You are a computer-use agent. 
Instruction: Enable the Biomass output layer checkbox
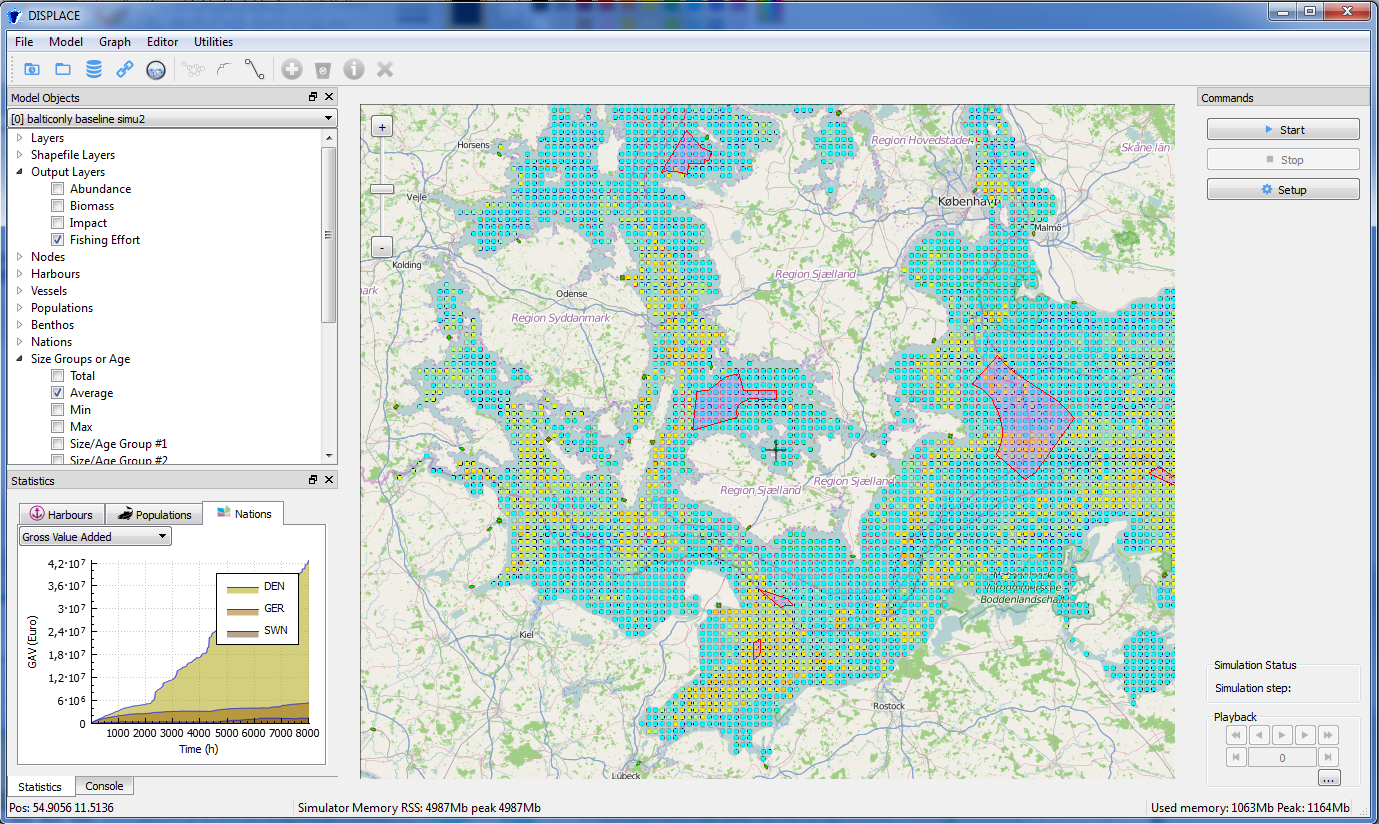pyautogui.click(x=58, y=206)
